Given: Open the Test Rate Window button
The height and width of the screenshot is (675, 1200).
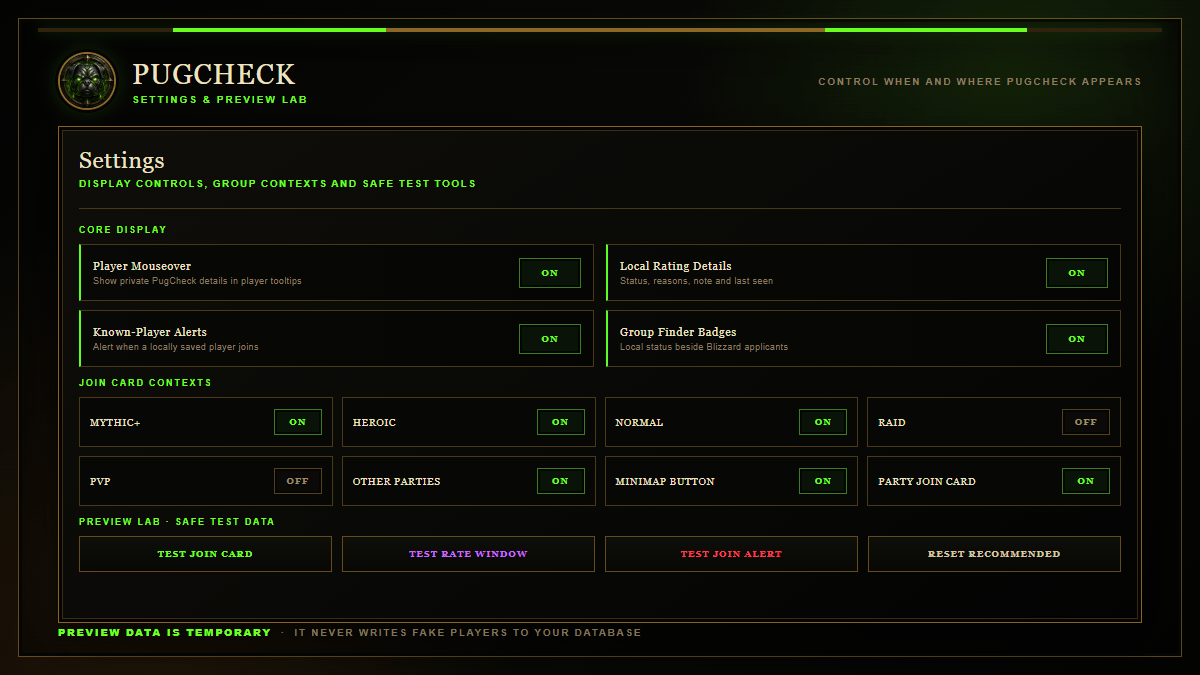Looking at the screenshot, I should [468, 554].
